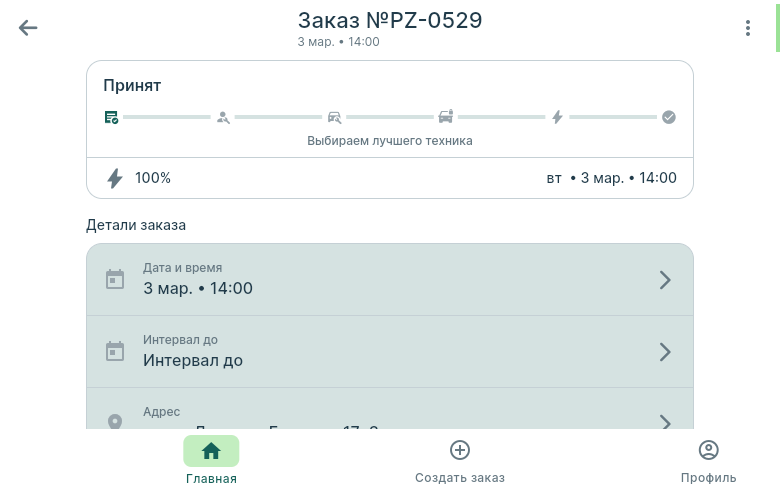This screenshot has height=493, width=780.
Task: Click the calendar icon beside Дата и время
Action: 115,279
